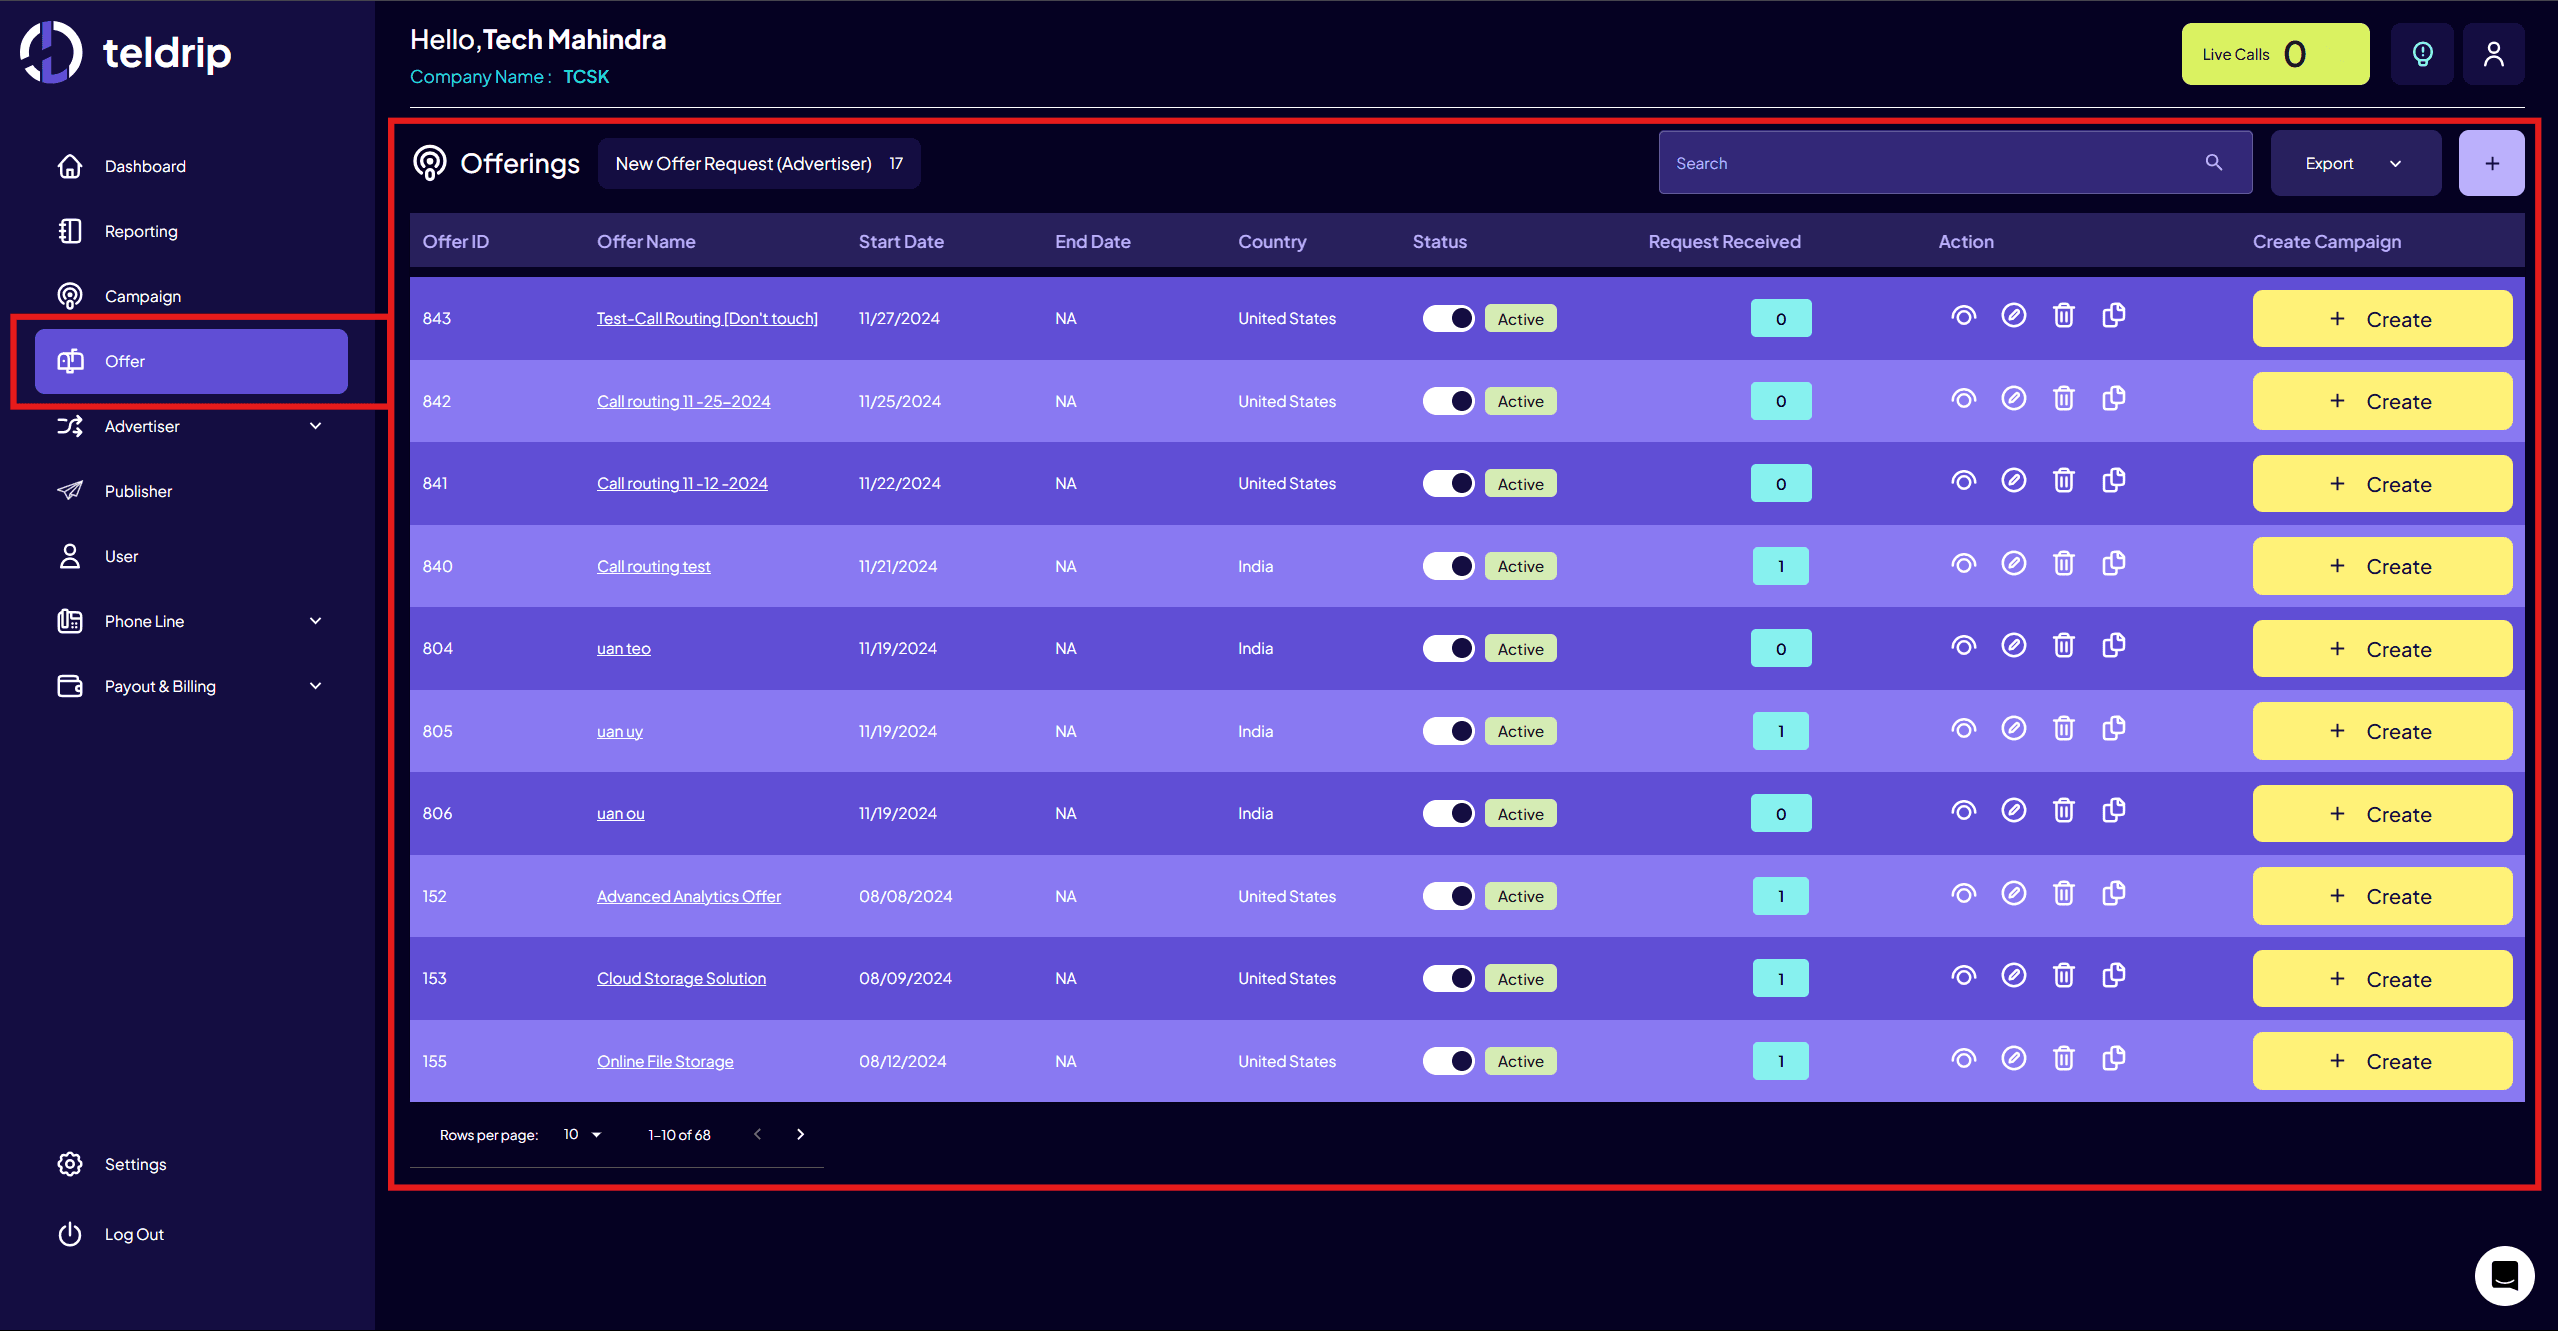
Task: Expand the Export dropdown
Action: pyautogui.click(x=2354, y=163)
